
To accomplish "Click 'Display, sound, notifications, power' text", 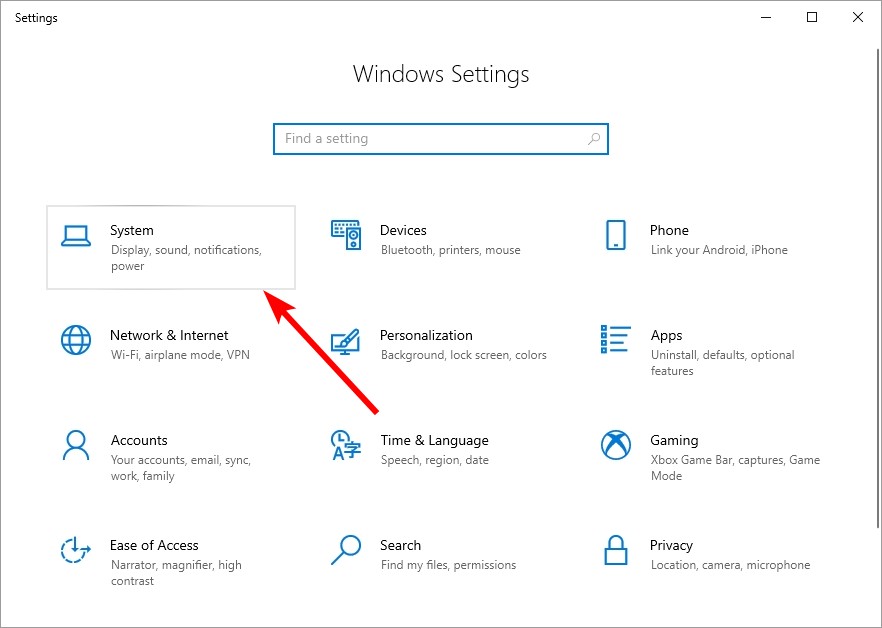I will coord(186,258).
